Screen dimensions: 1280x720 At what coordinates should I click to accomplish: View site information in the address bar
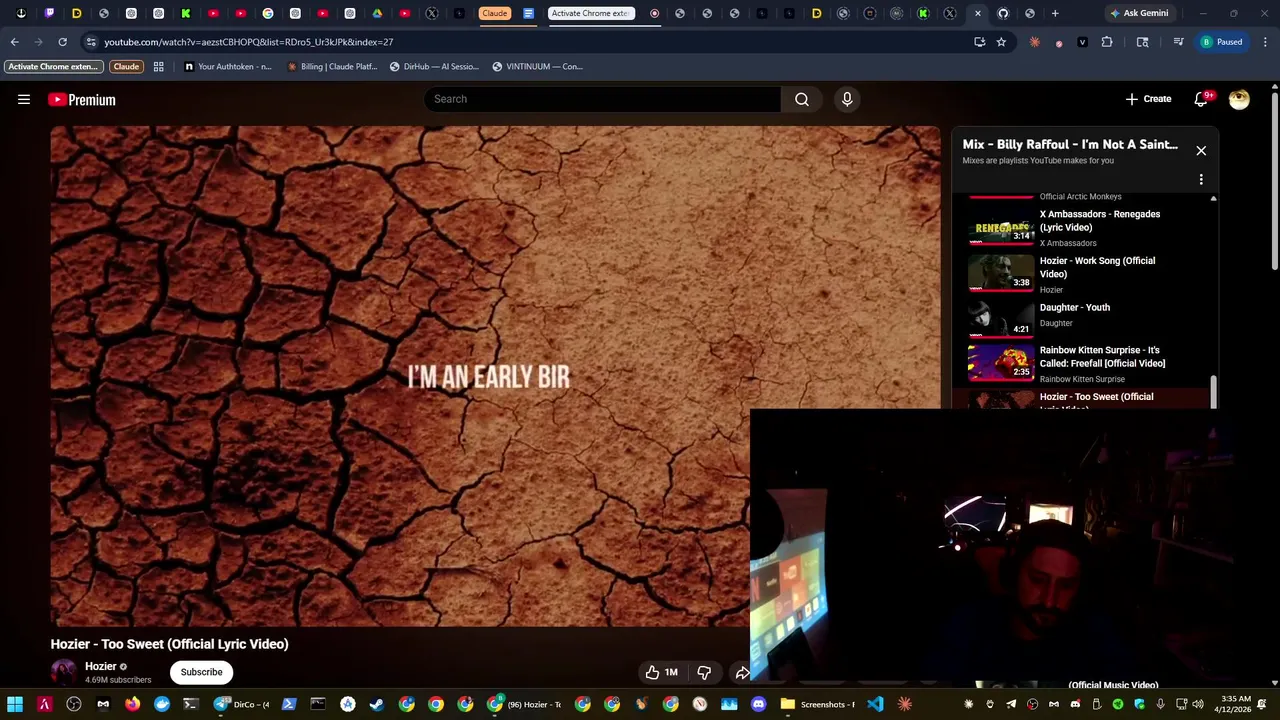click(91, 42)
